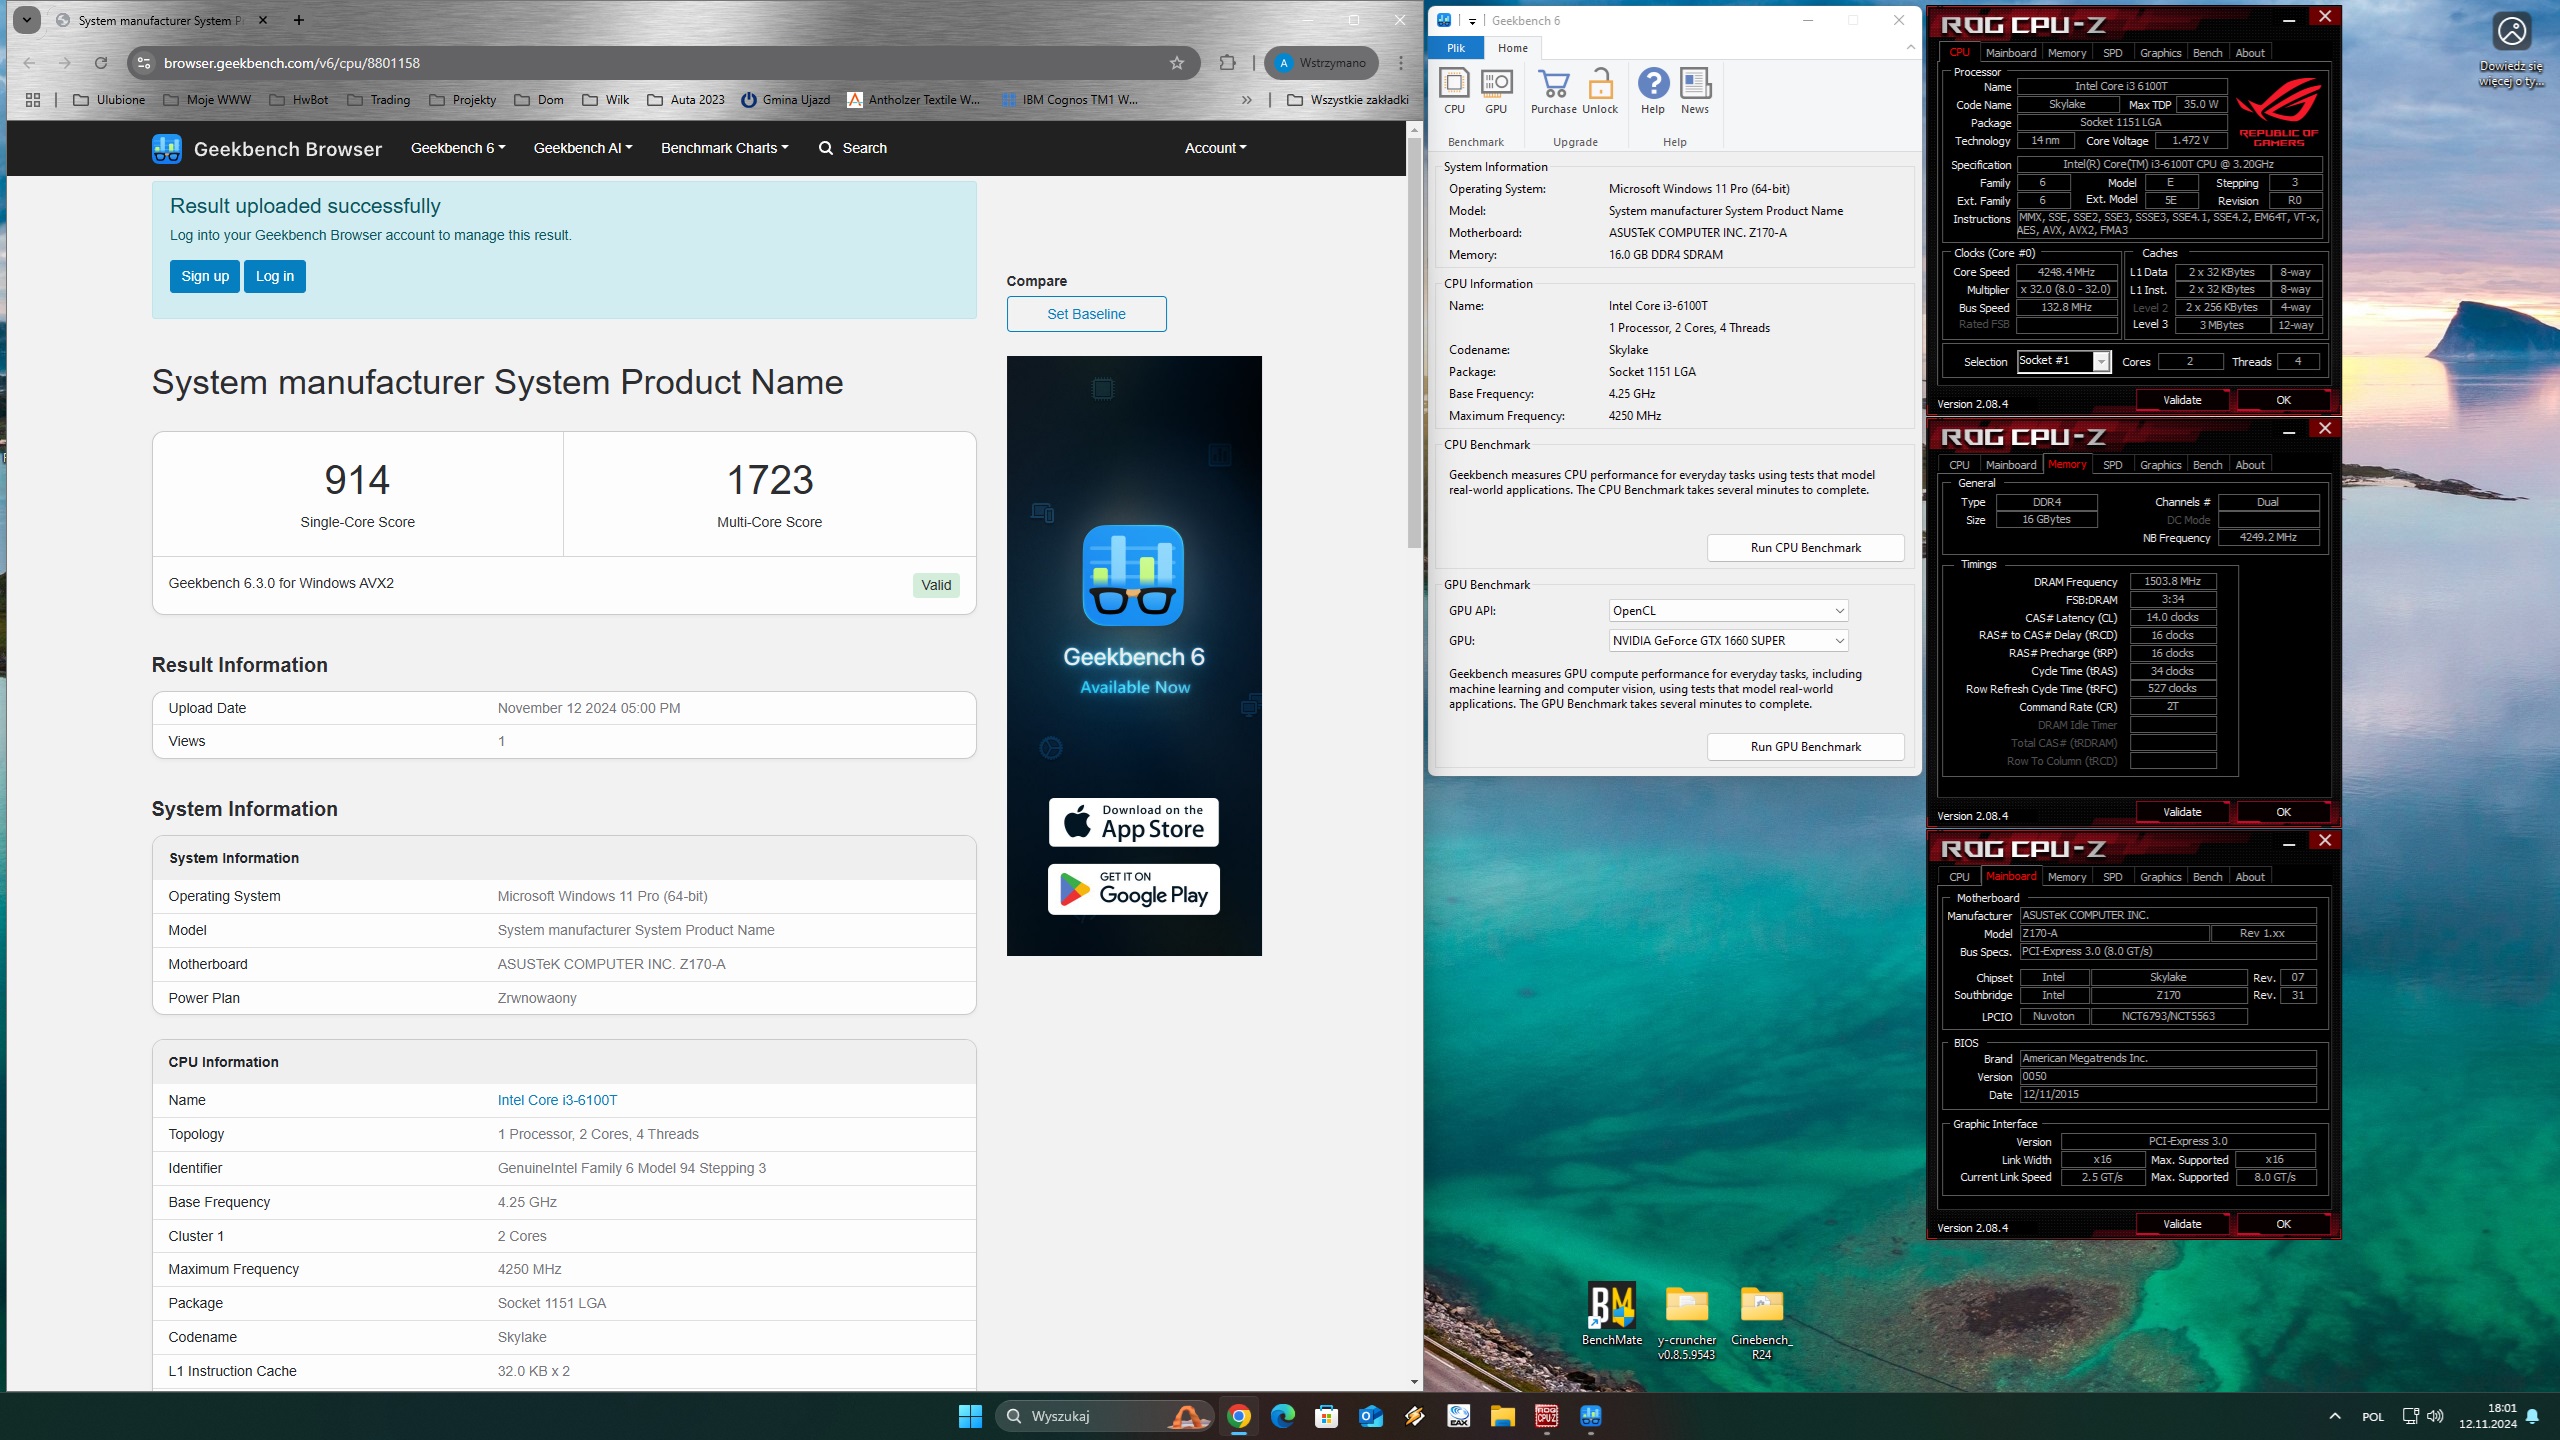Open Winamp lightning icon in the taskbar
This screenshot has width=2560, height=1440.
coord(1414,1416)
